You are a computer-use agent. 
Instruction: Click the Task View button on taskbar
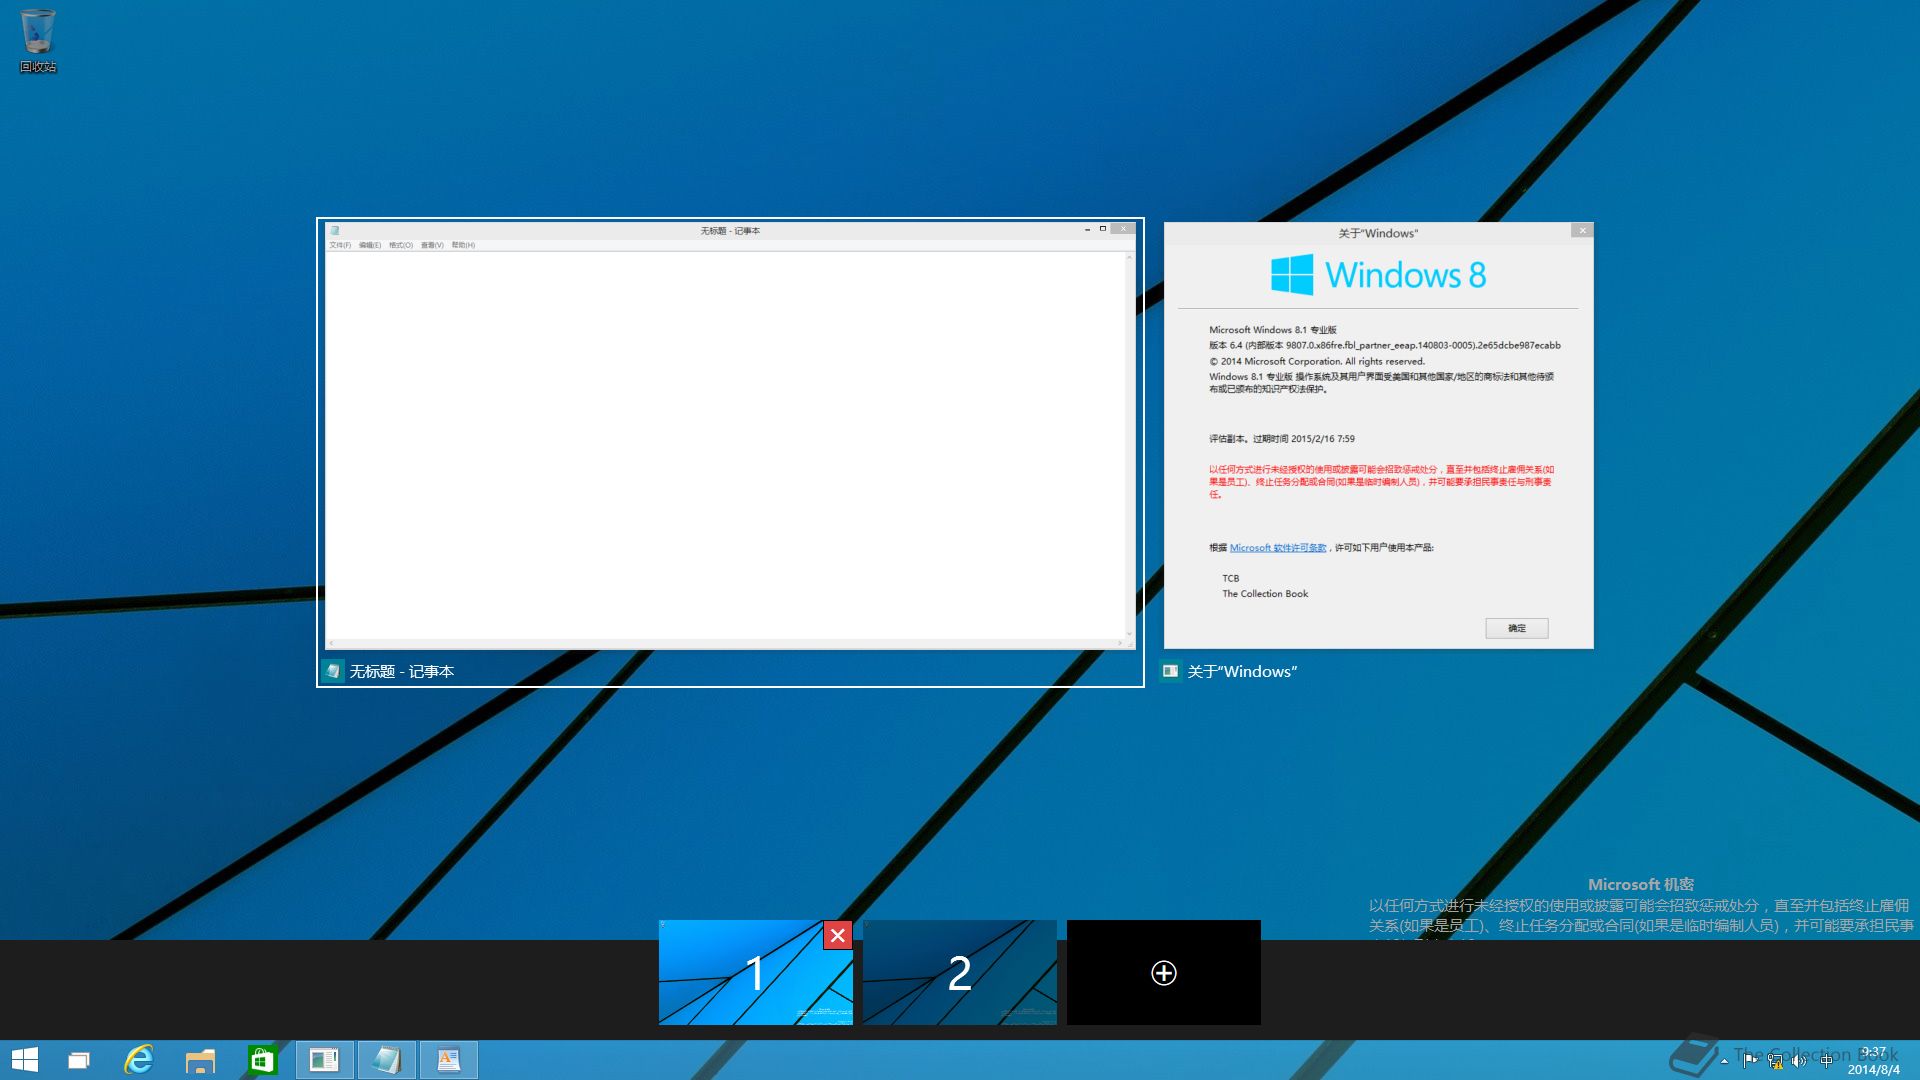point(79,1060)
